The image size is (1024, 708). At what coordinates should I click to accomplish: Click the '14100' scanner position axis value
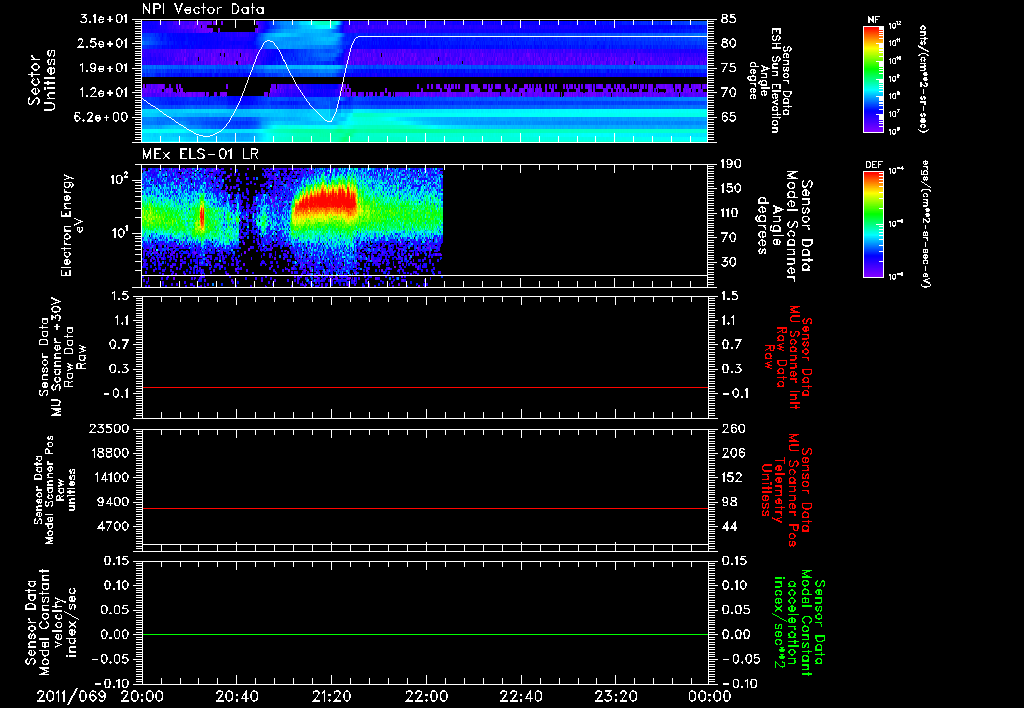coord(109,477)
